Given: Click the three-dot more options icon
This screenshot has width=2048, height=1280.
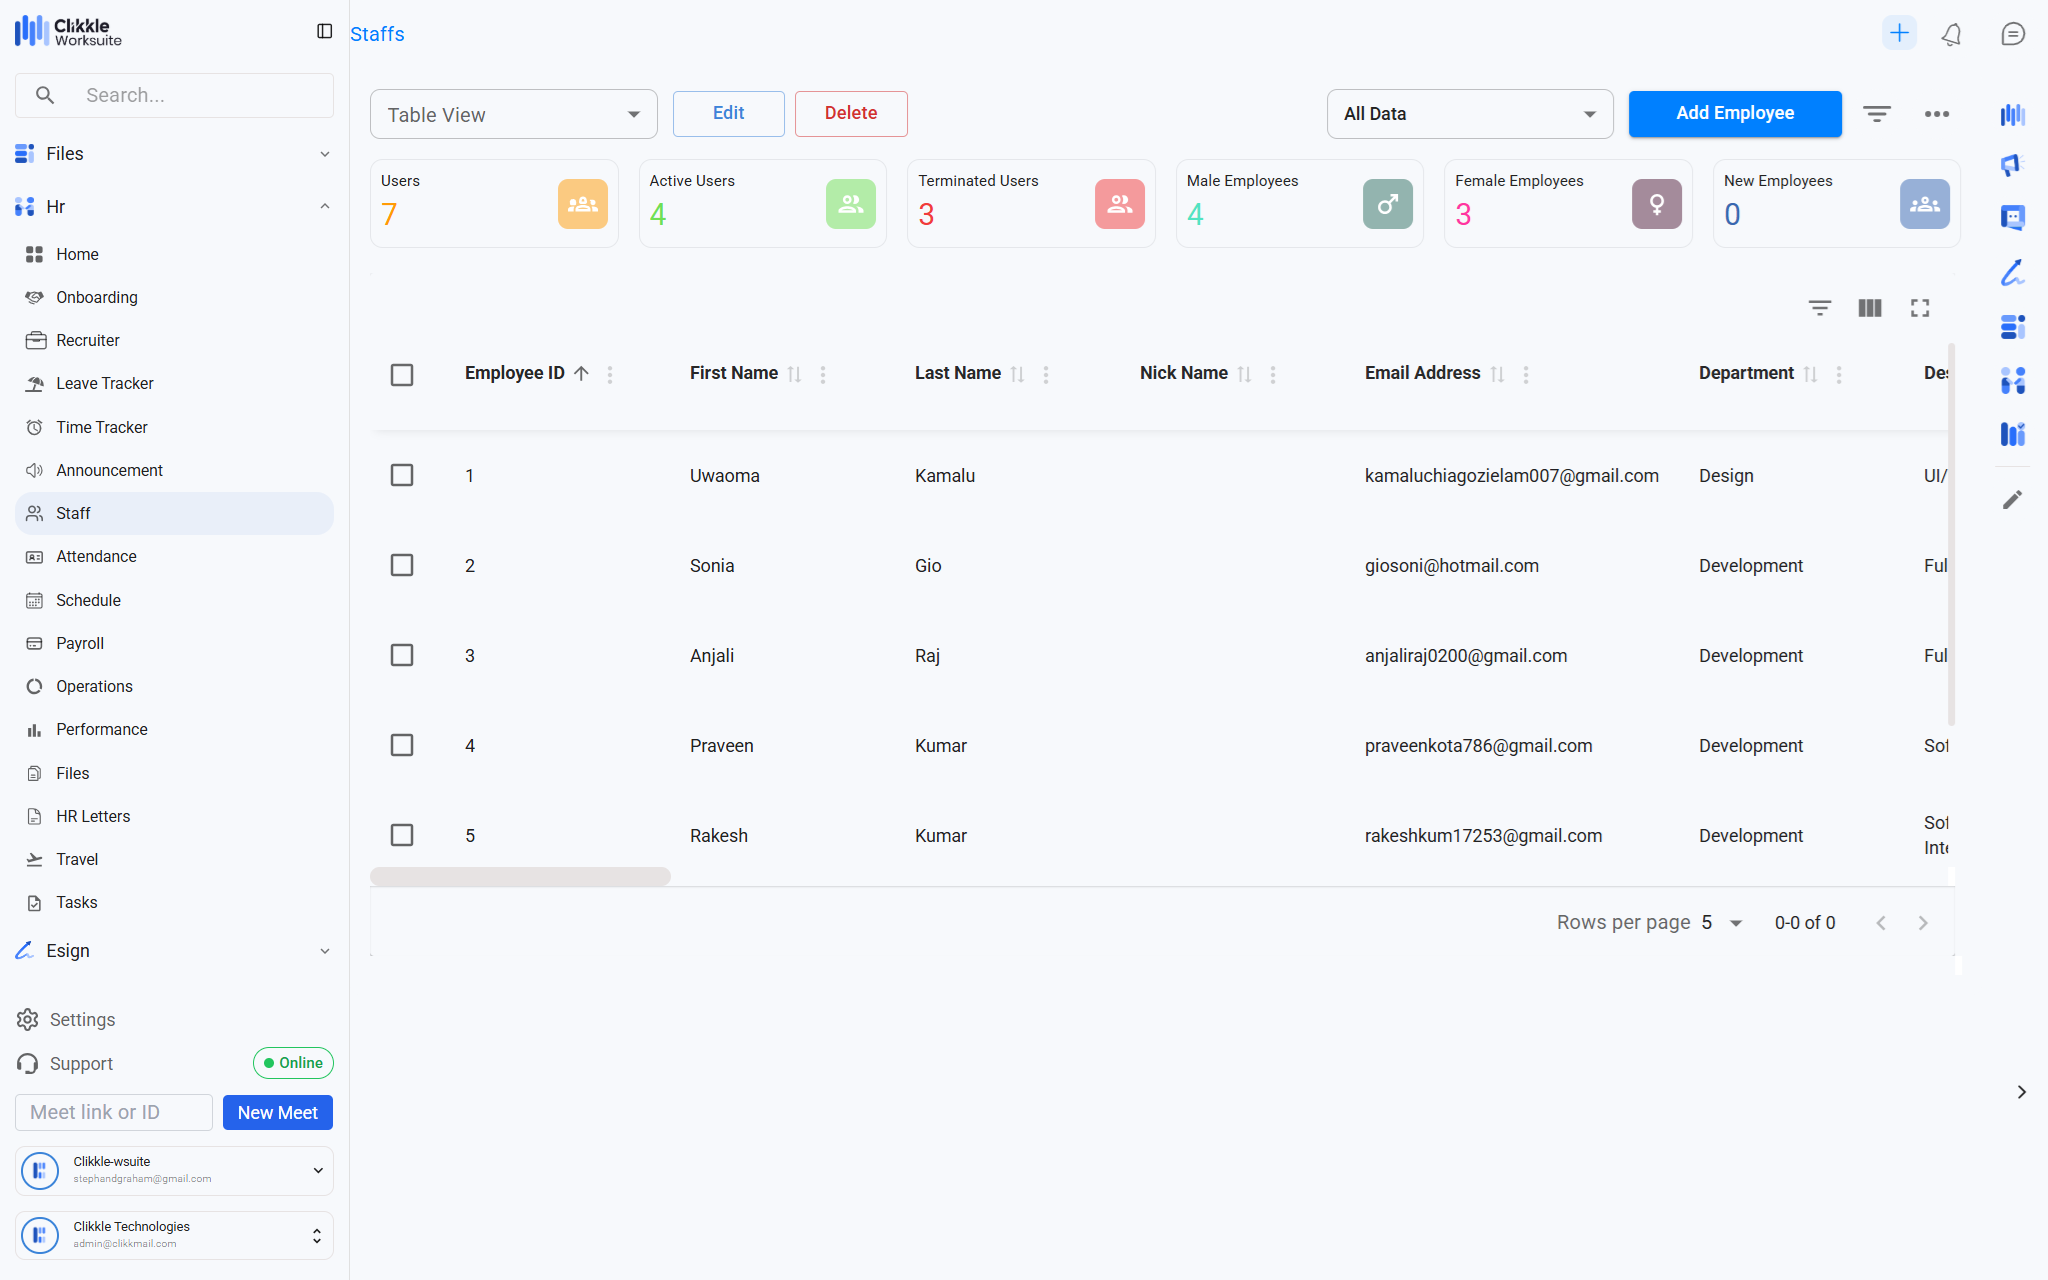Looking at the screenshot, I should pyautogui.click(x=1936, y=114).
